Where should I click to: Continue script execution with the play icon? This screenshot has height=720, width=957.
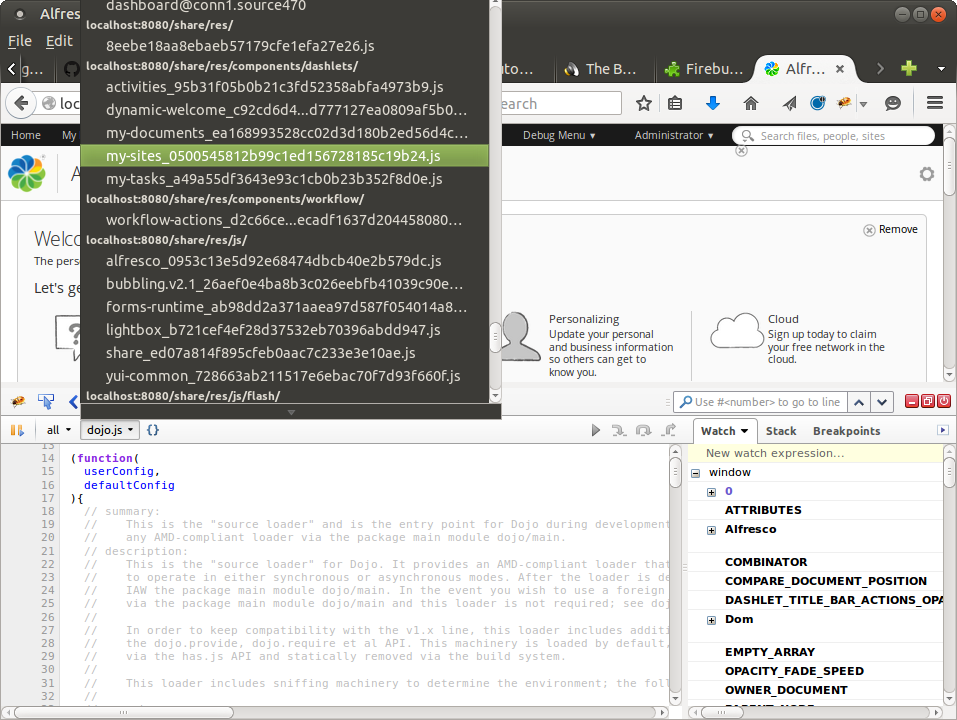[595, 430]
